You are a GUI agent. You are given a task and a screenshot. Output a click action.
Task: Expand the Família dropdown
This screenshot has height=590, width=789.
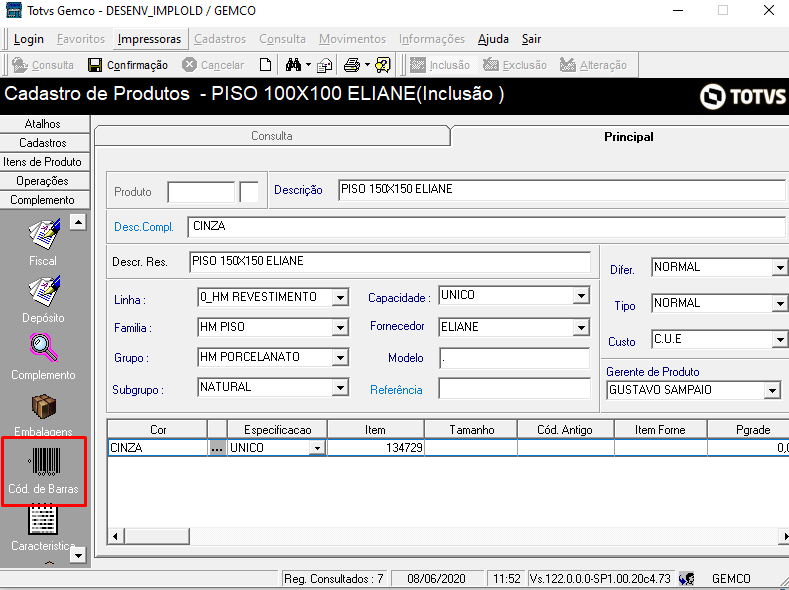click(340, 328)
